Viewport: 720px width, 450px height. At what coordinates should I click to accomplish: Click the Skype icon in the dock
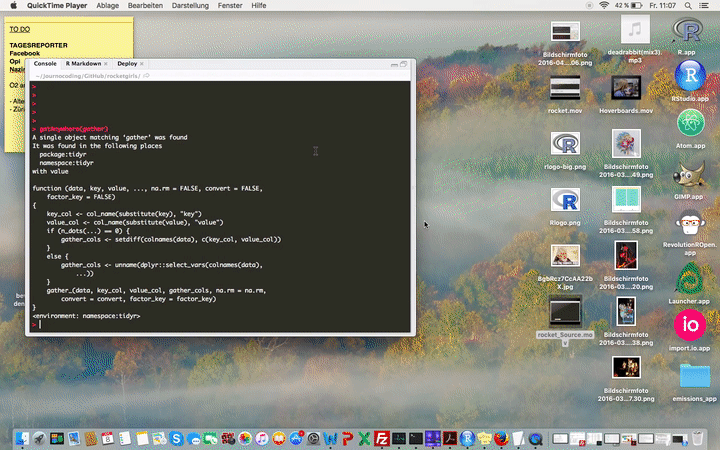[177, 438]
